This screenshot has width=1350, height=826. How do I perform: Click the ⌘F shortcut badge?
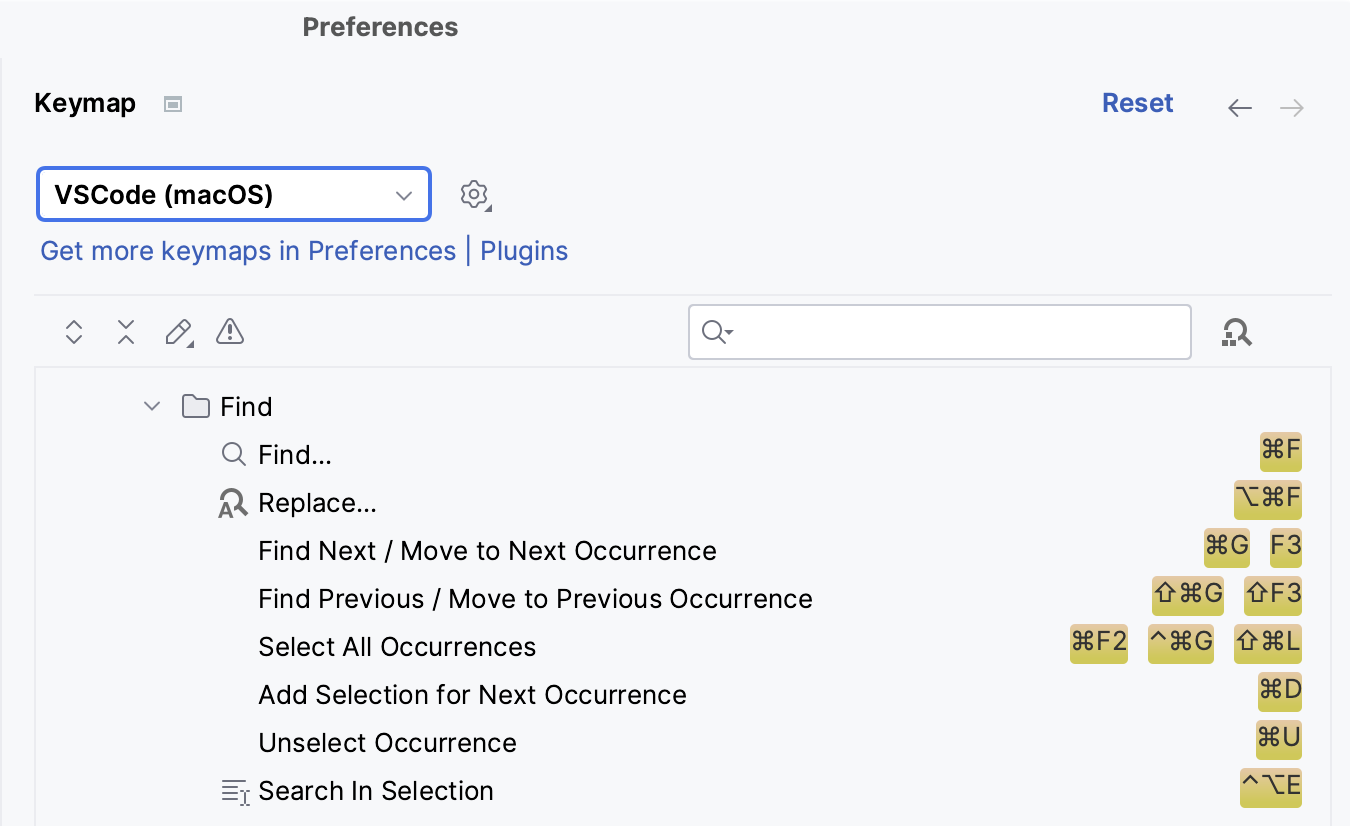click(1280, 452)
